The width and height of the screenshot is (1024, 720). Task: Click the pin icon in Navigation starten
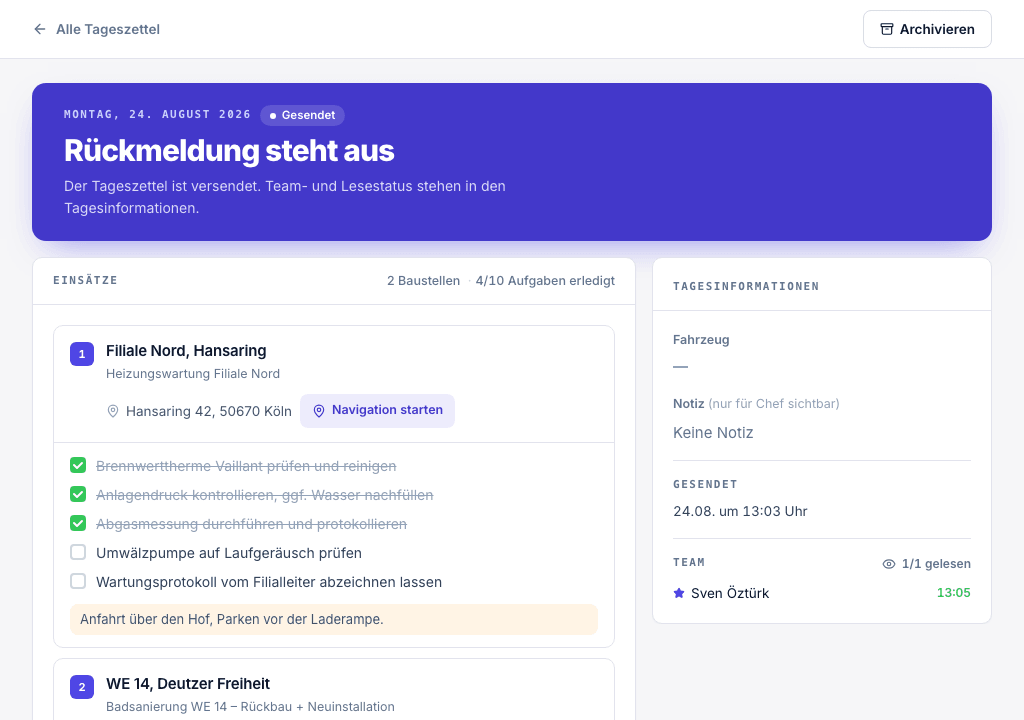[319, 411]
